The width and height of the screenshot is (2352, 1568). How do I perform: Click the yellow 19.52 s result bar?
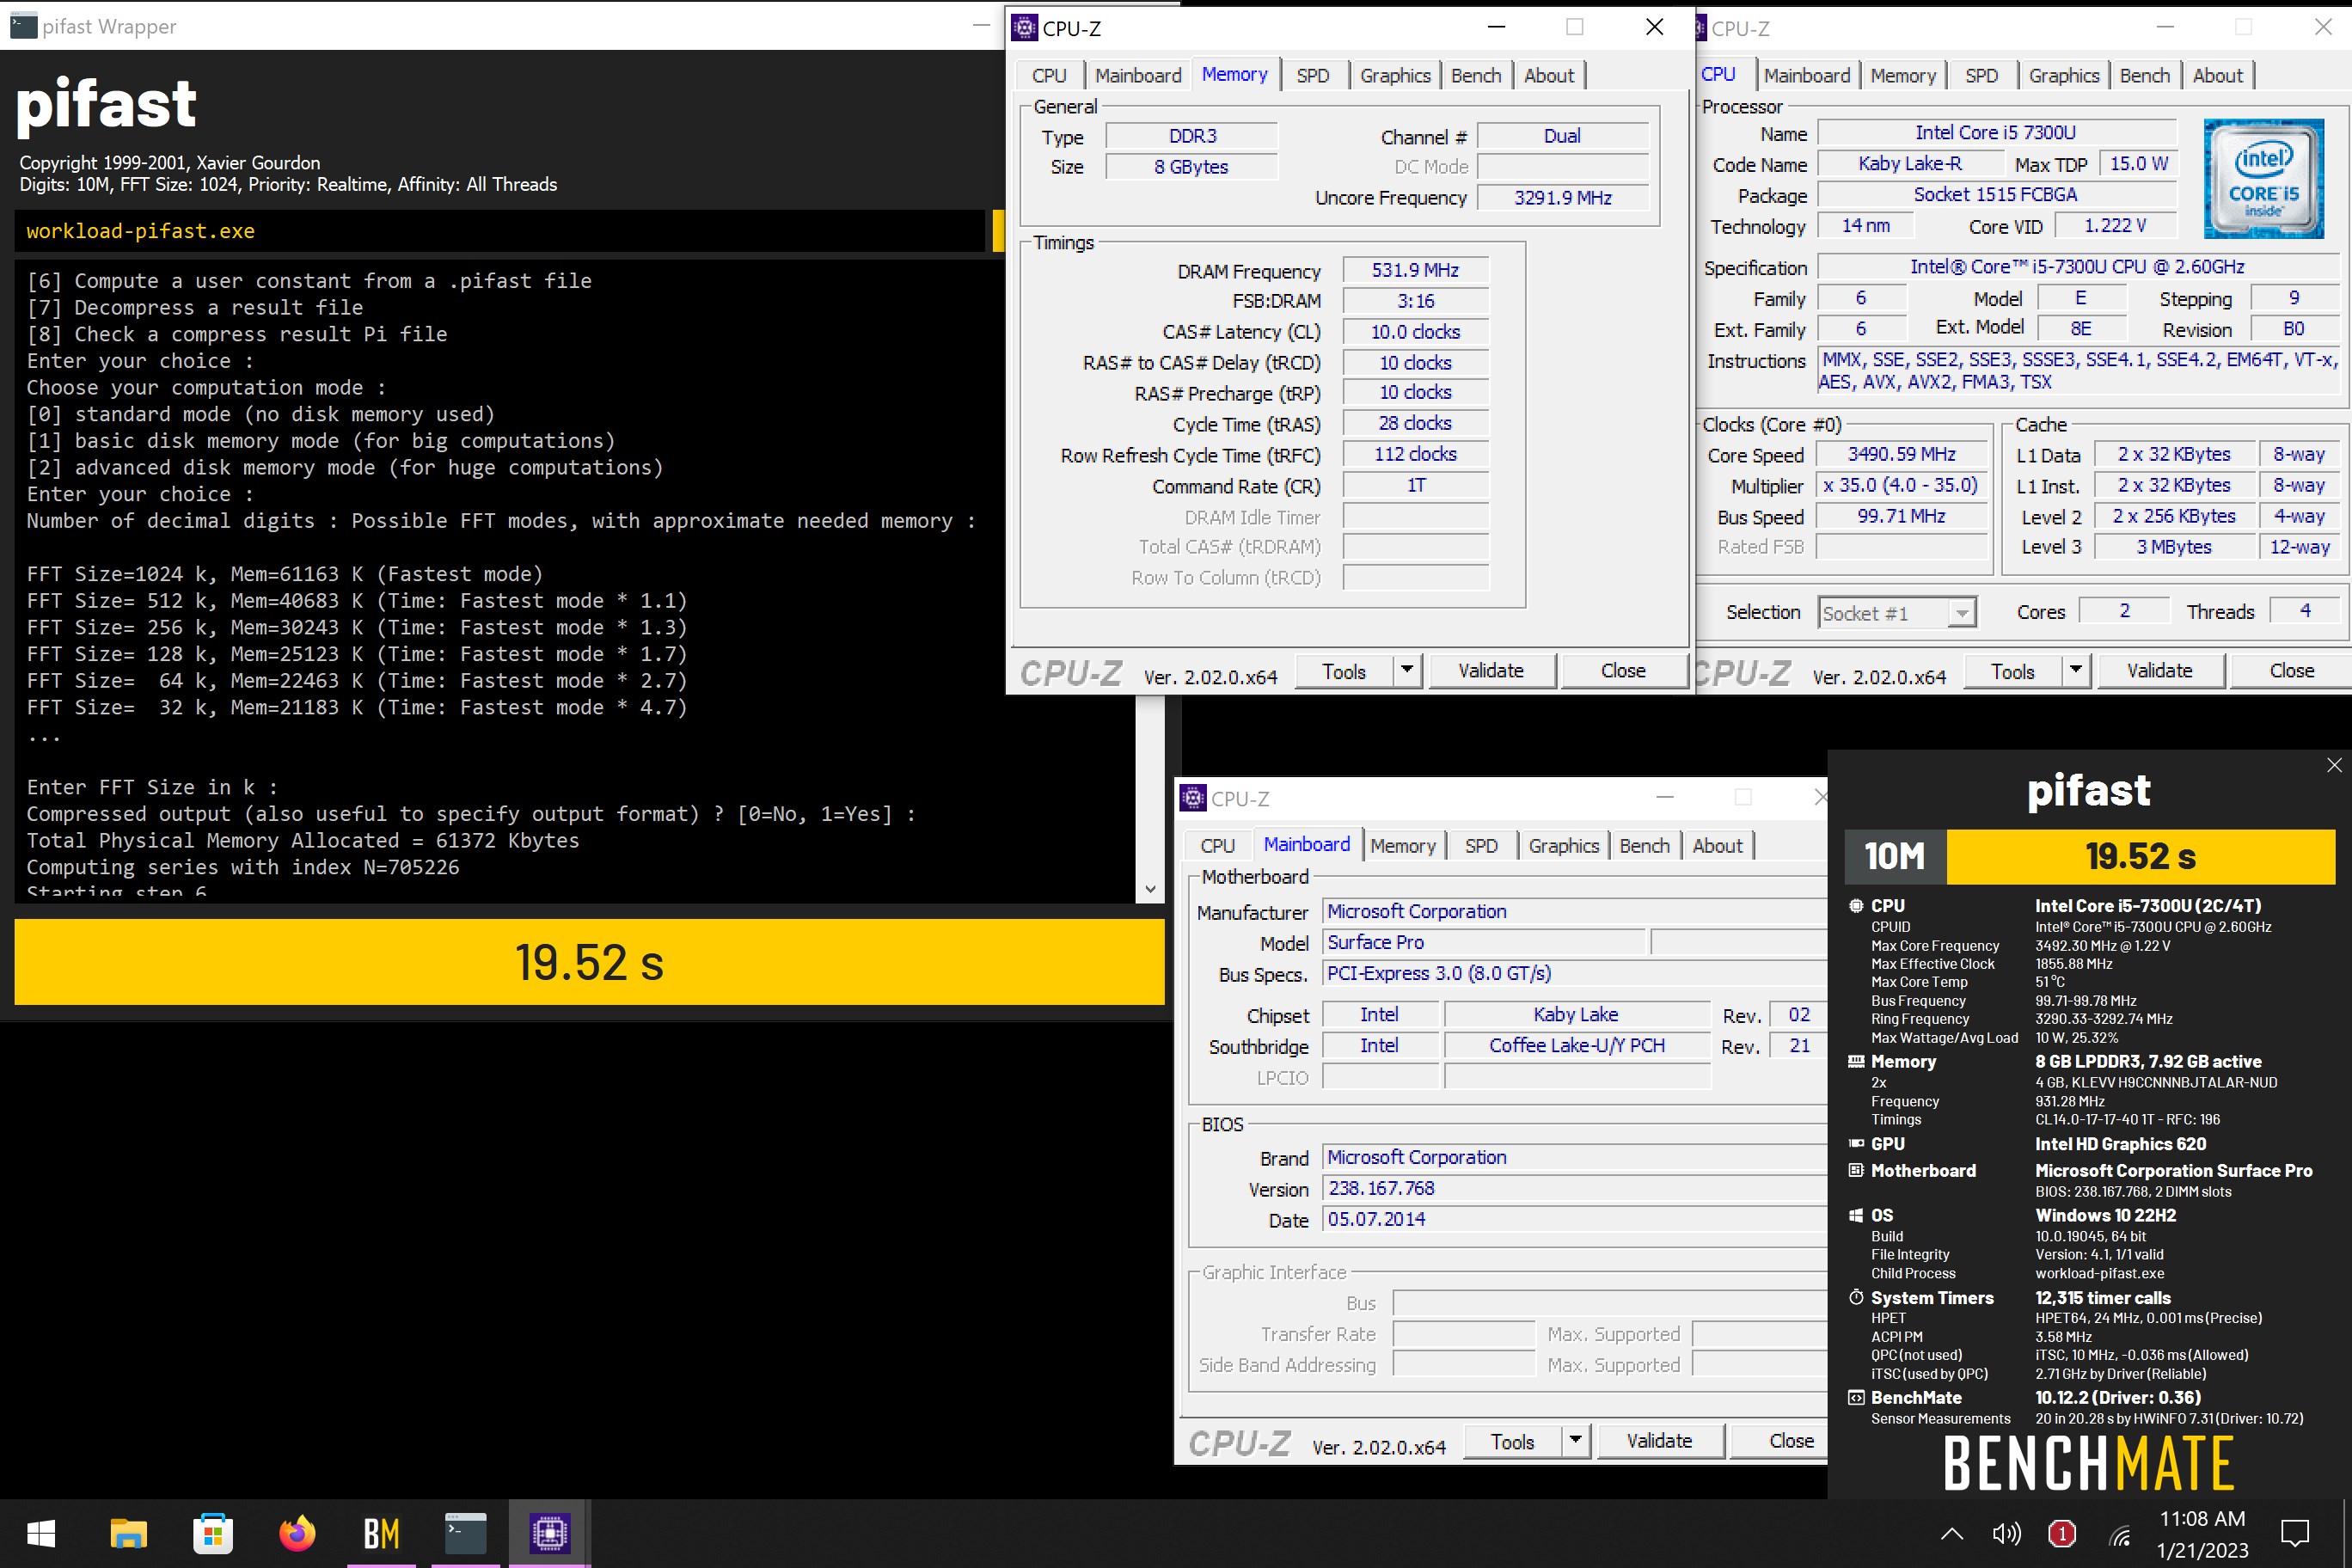tap(589, 962)
